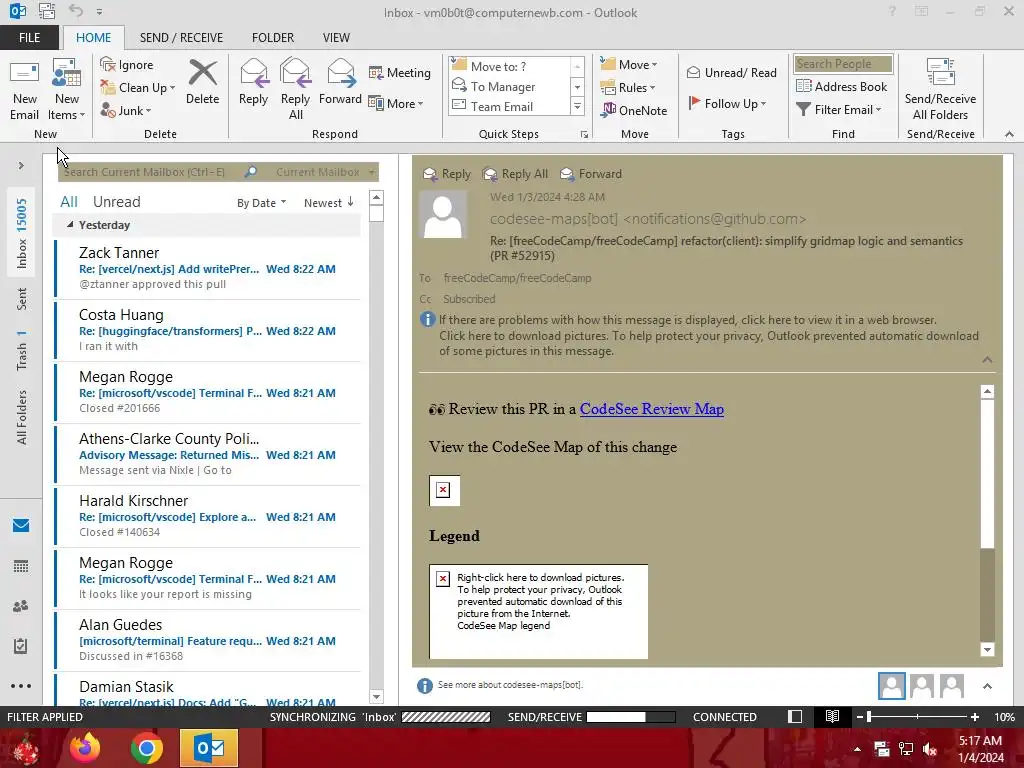Delete the selected message
Screen dimensions: 1024x768
(x=202, y=82)
